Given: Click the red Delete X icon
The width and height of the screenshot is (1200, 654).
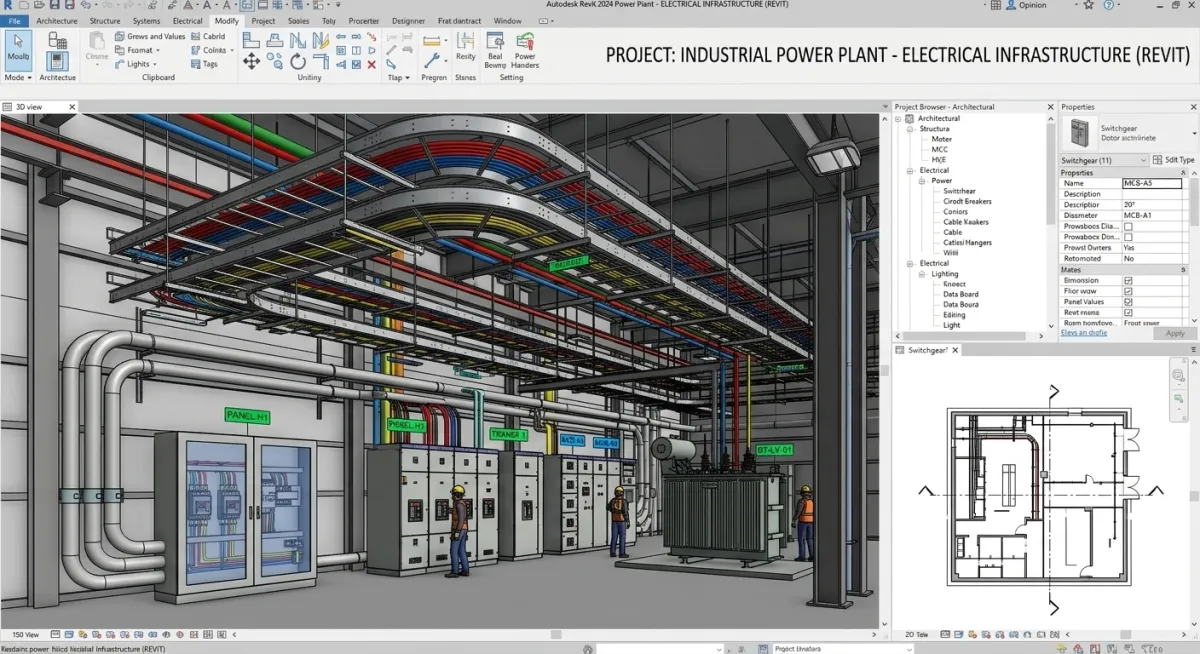Looking at the screenshot, I should 372,64.
